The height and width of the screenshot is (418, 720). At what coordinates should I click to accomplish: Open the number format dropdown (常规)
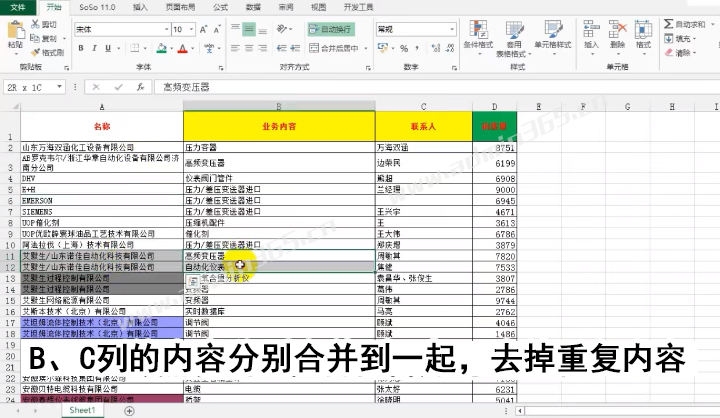(452, 29)
